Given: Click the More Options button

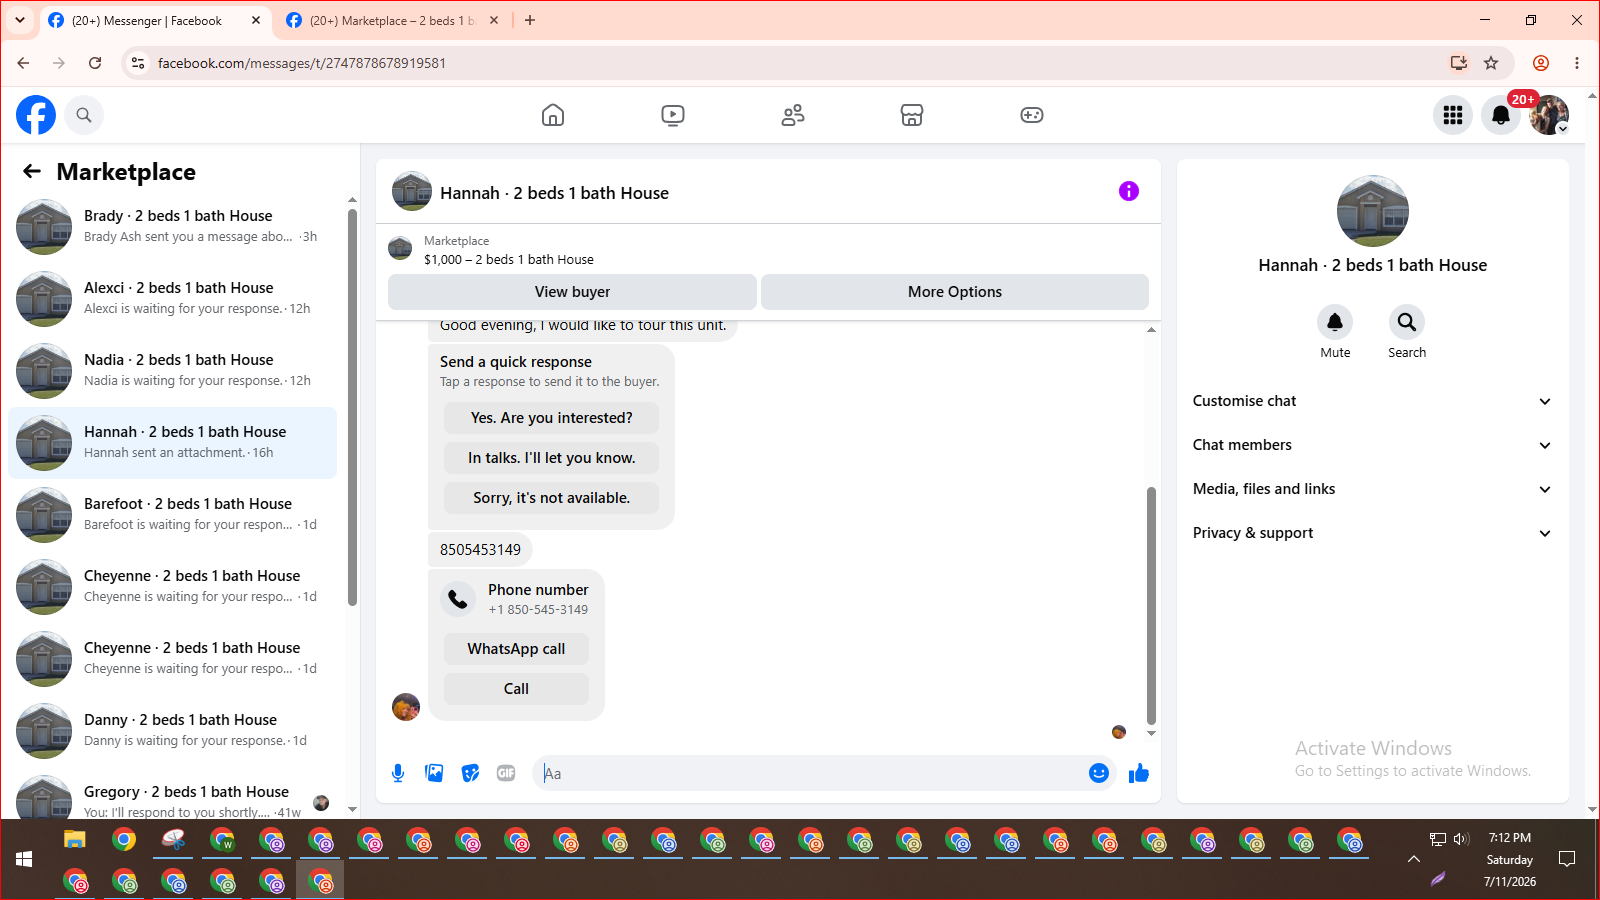Looking at the screenshot, I should (955, 292).
